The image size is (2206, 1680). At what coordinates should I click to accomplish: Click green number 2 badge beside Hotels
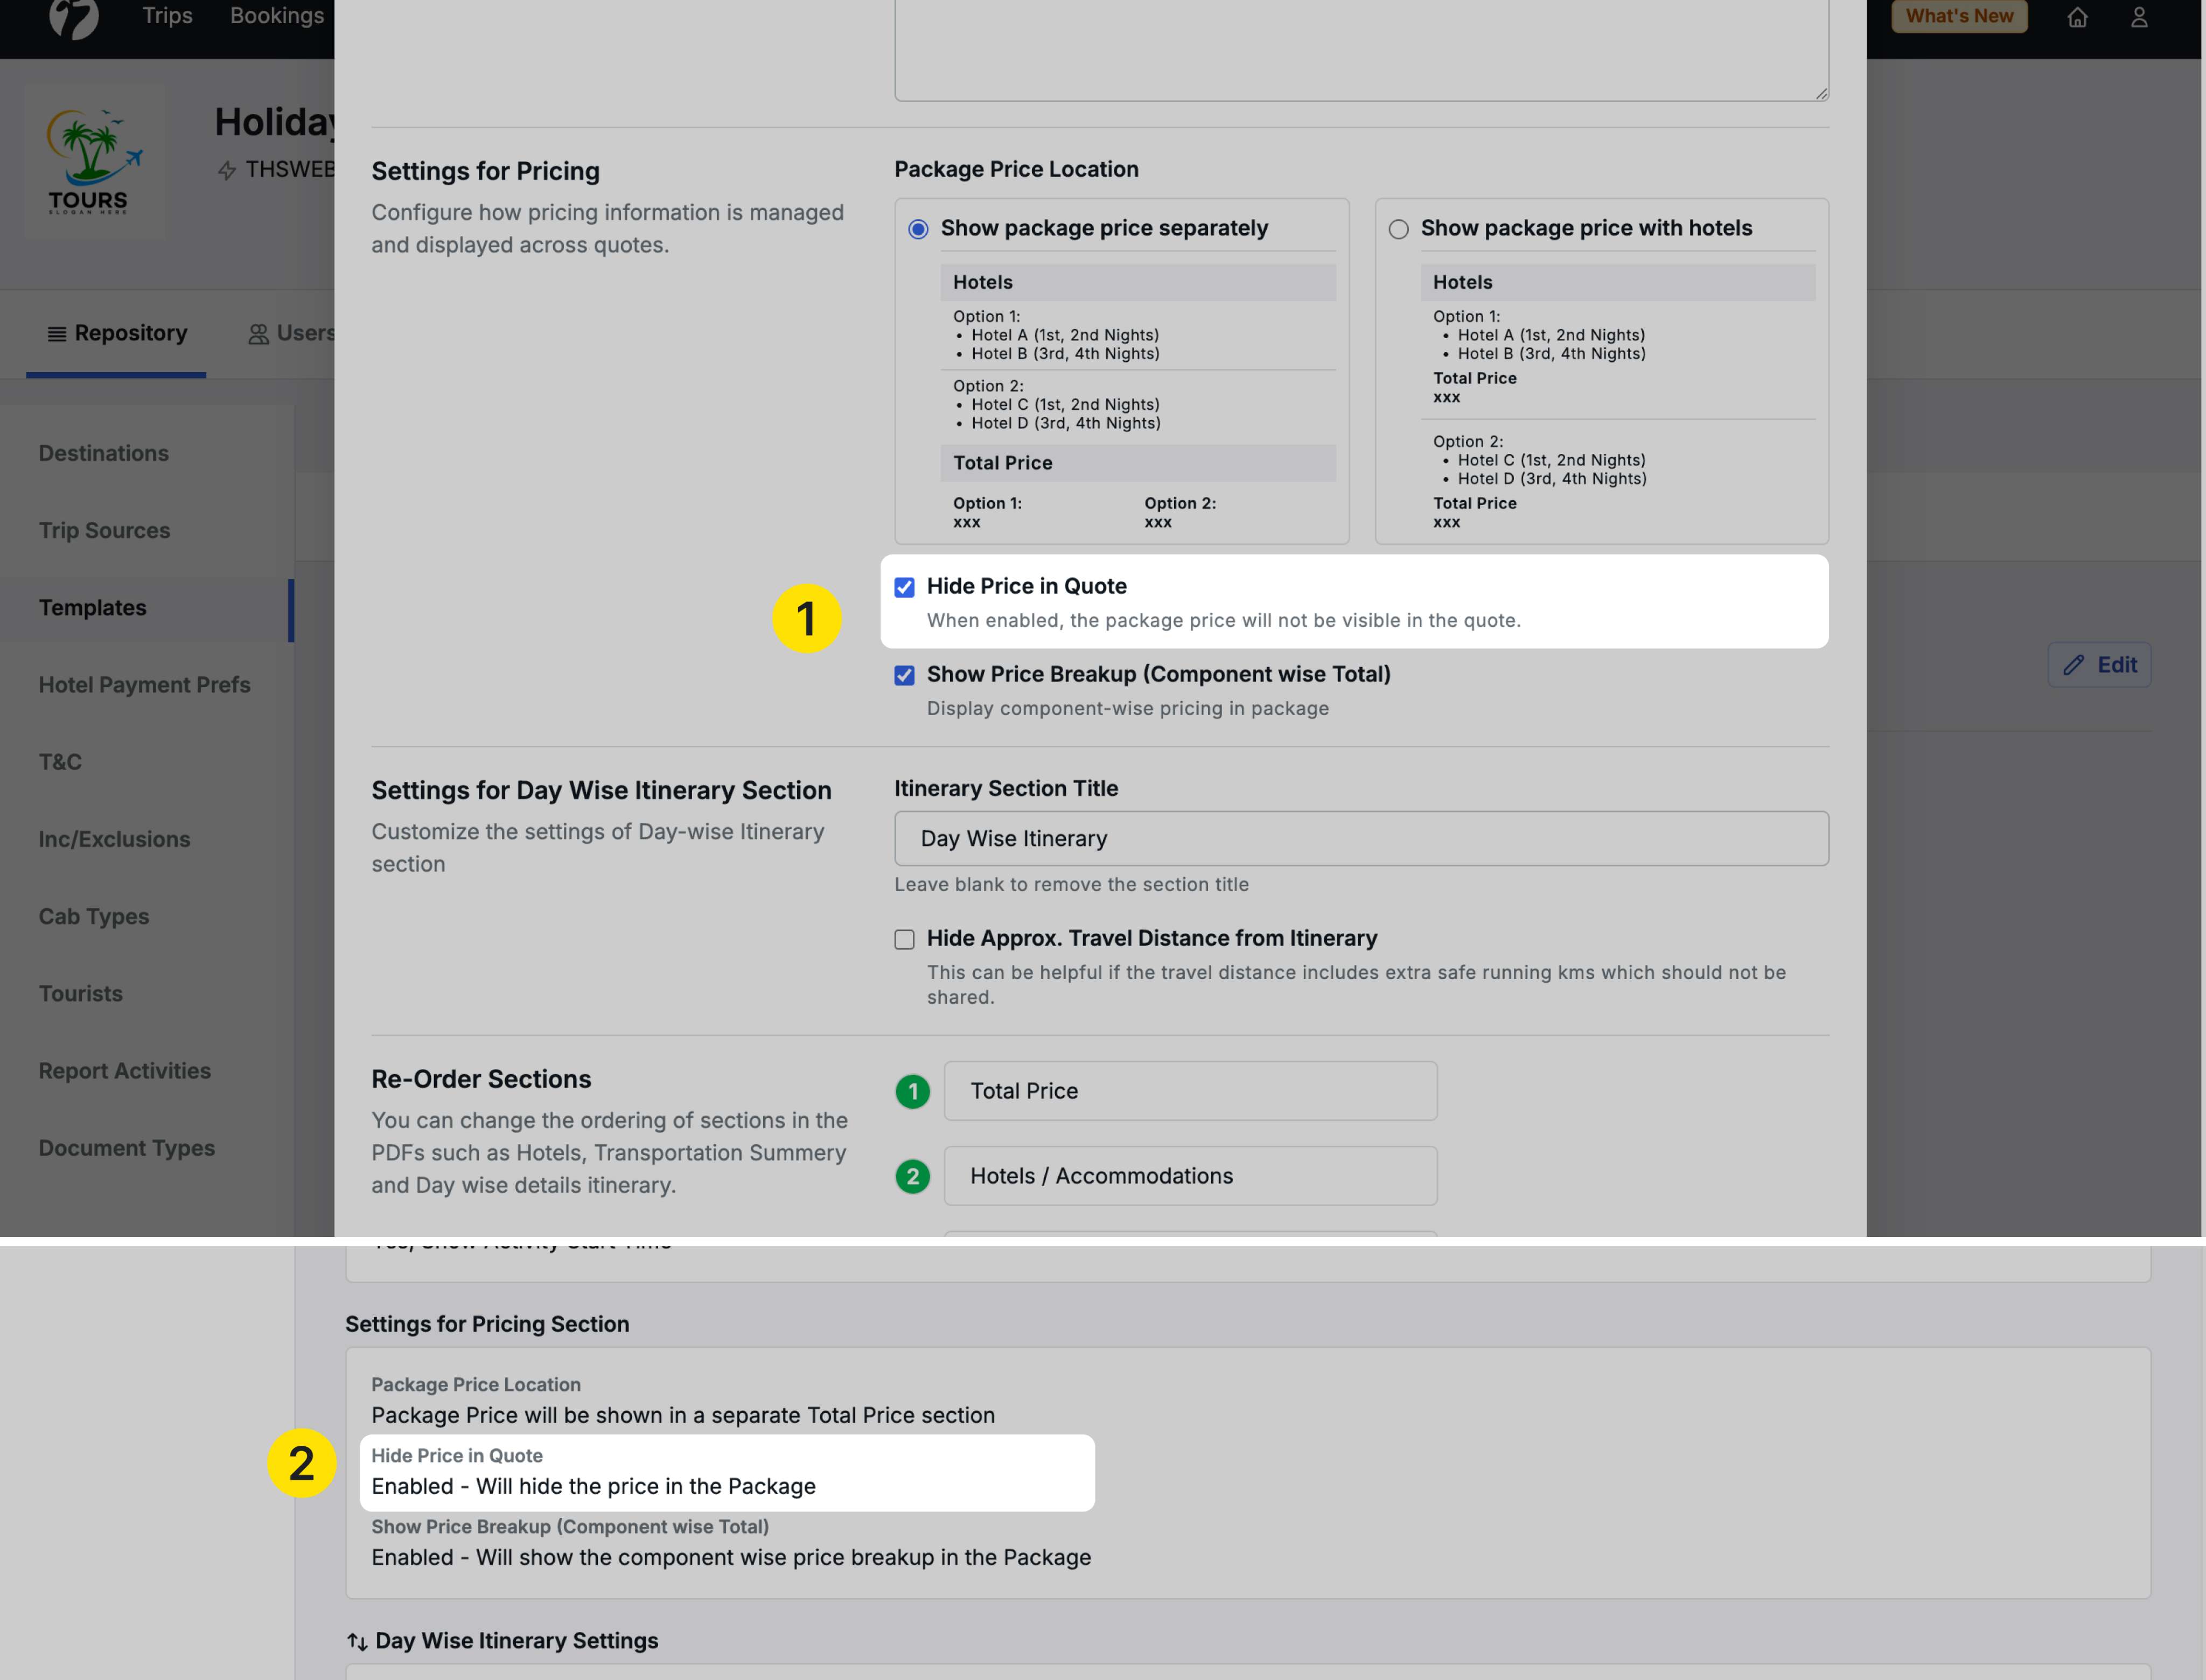pyautogui.click(x=912, y=1176)
